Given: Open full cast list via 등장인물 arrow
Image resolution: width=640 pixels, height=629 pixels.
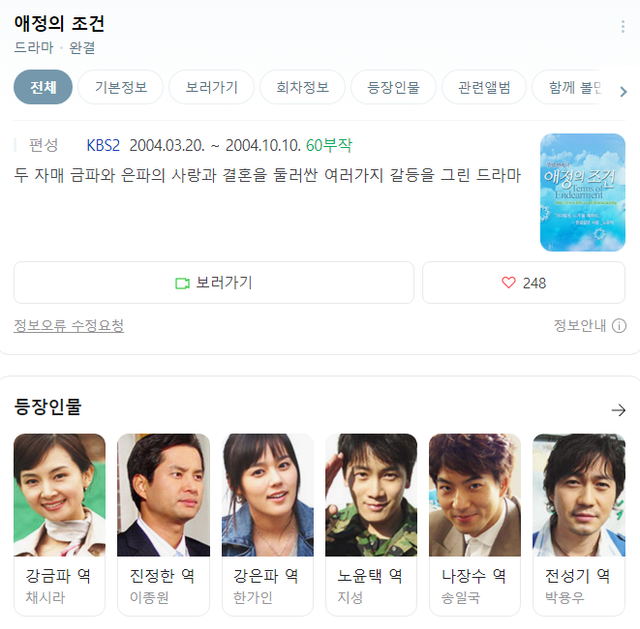Looking at the screenshot, I should pos(618,410).
